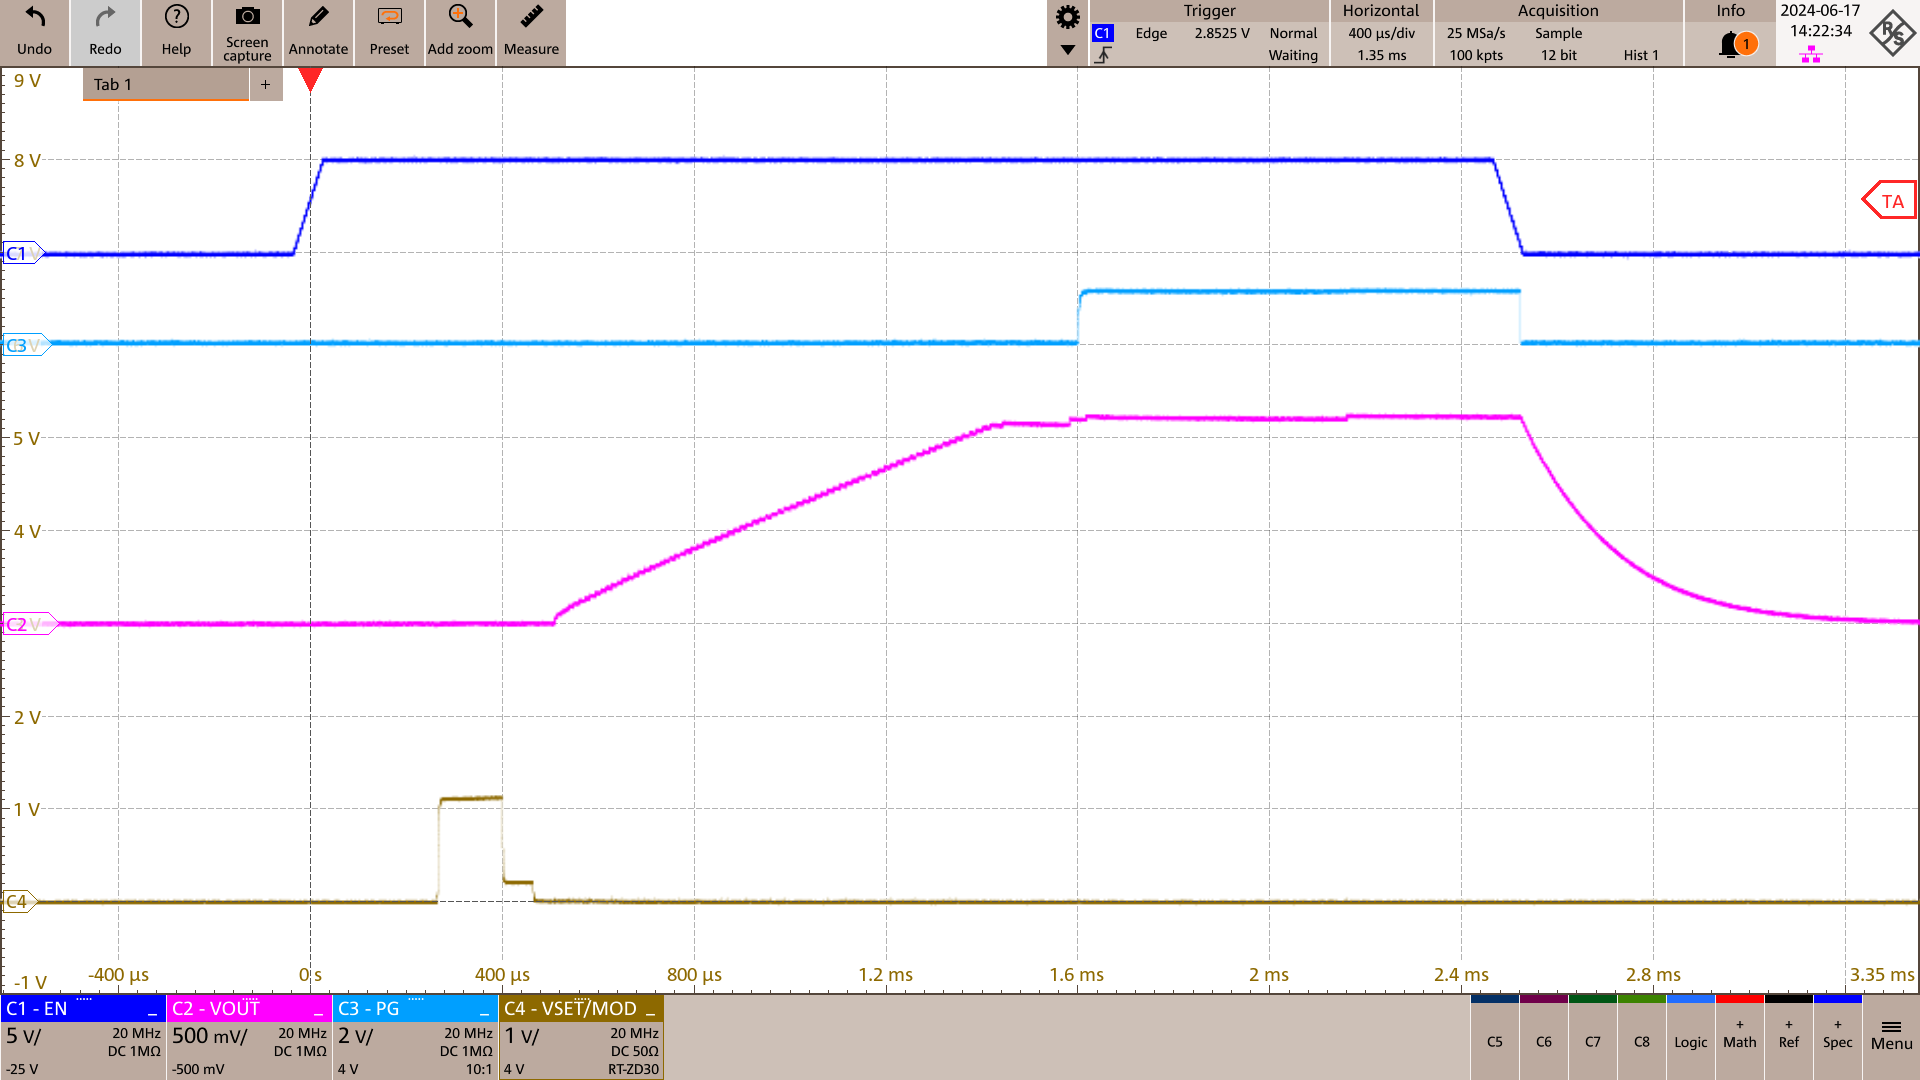1920x1080 pixels.
Task: Open Help question mark icon
Action: coord(176,18)
